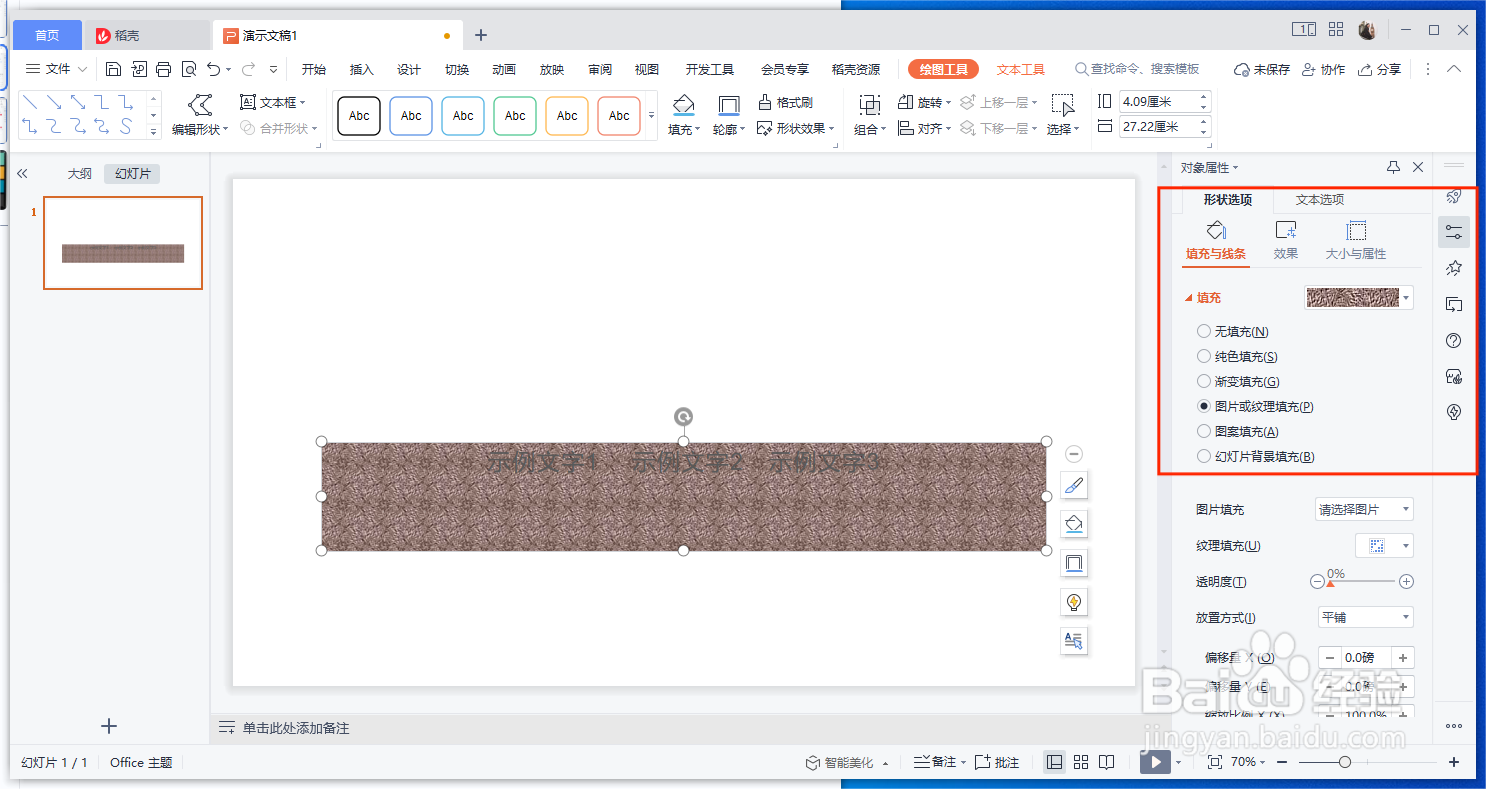Viewport: 1486px width, 789px height.
Task: Open the Placement (平铺) dropdown
Action: 1366,617
